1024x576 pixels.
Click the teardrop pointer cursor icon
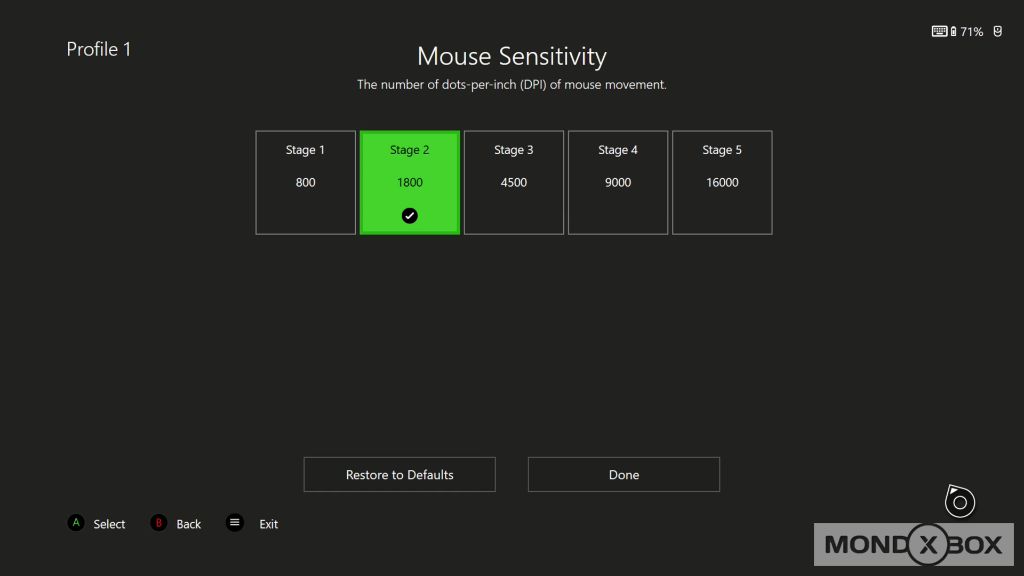pos(959,500)
